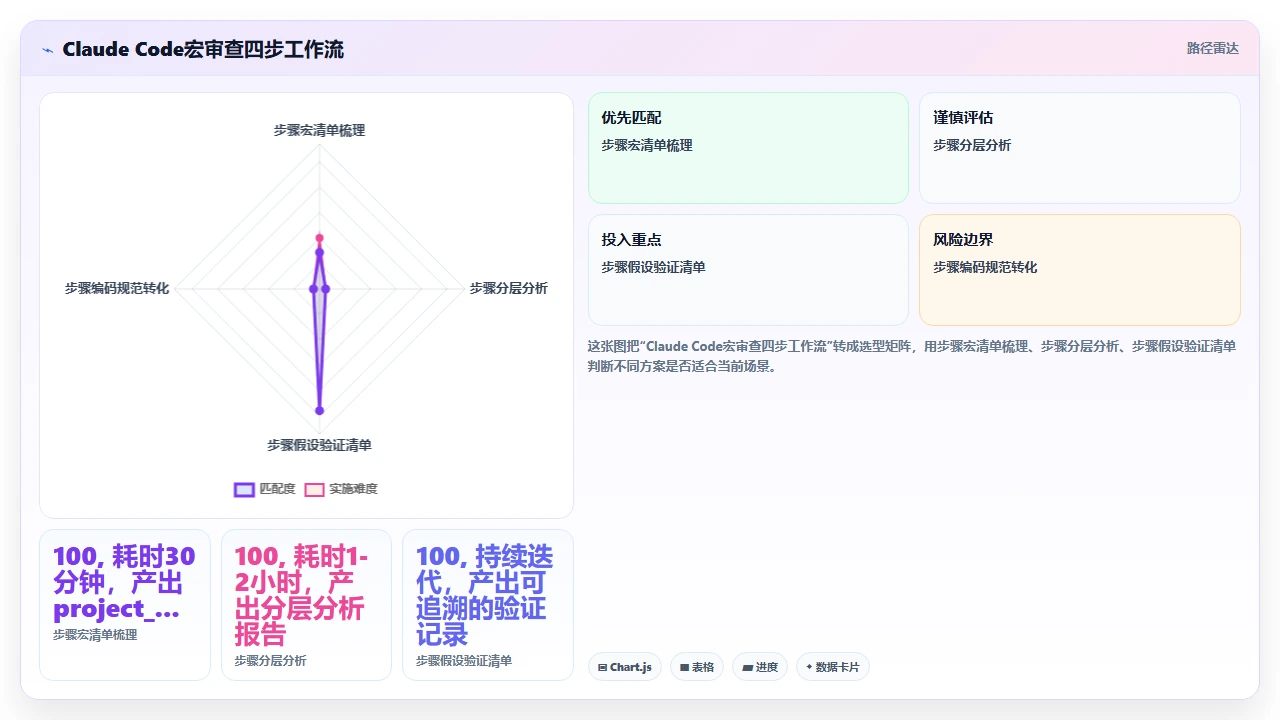
Task: Toggle the 实施难度 legend entry
Action: [341, 489]
